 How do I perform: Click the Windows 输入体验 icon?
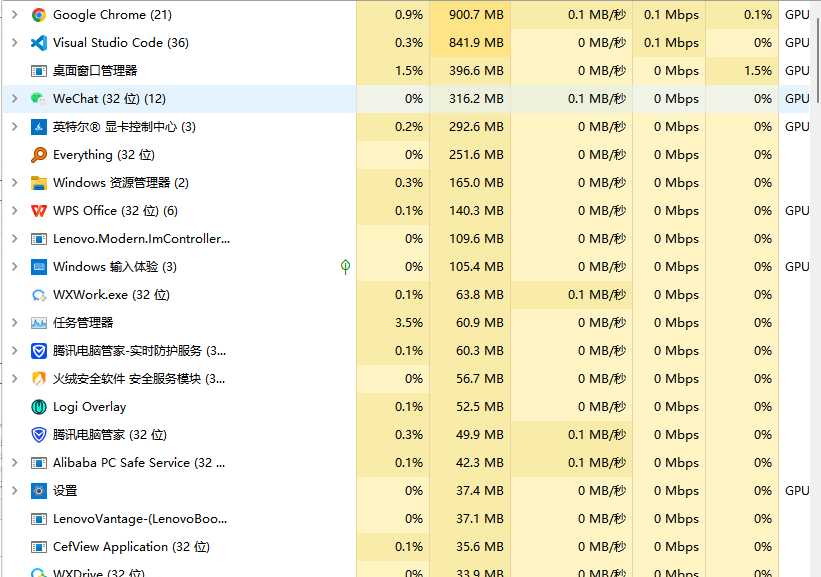[x=39, y=267]
